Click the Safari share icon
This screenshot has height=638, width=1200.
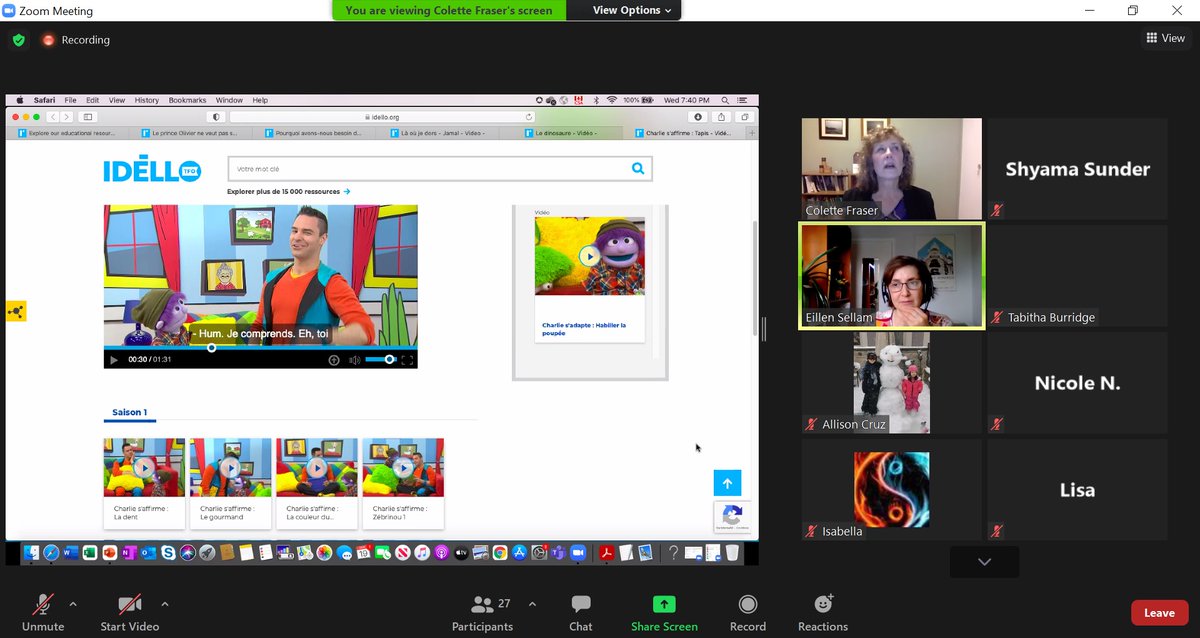point(722,116)
